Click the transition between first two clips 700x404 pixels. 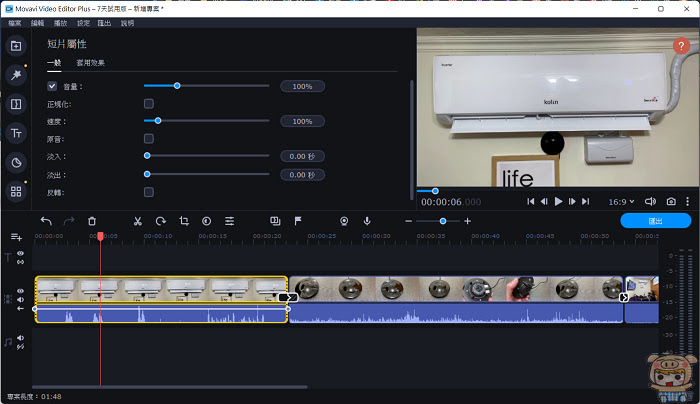(288, 297)
